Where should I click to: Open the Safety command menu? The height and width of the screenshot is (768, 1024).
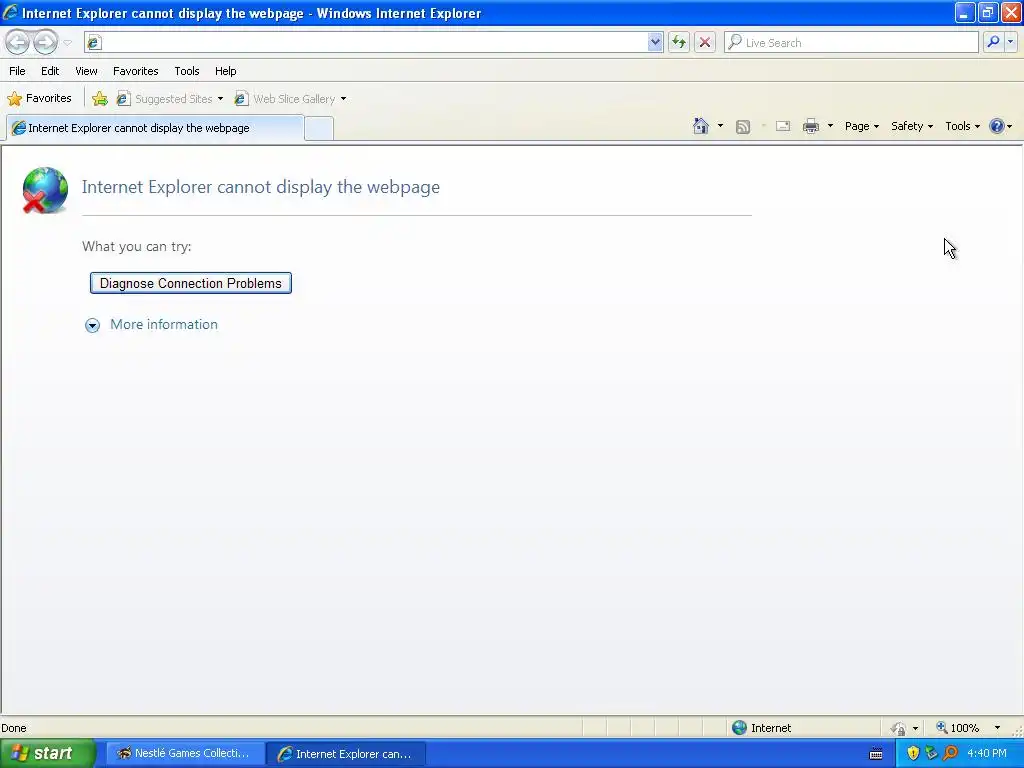coord(912,126)
